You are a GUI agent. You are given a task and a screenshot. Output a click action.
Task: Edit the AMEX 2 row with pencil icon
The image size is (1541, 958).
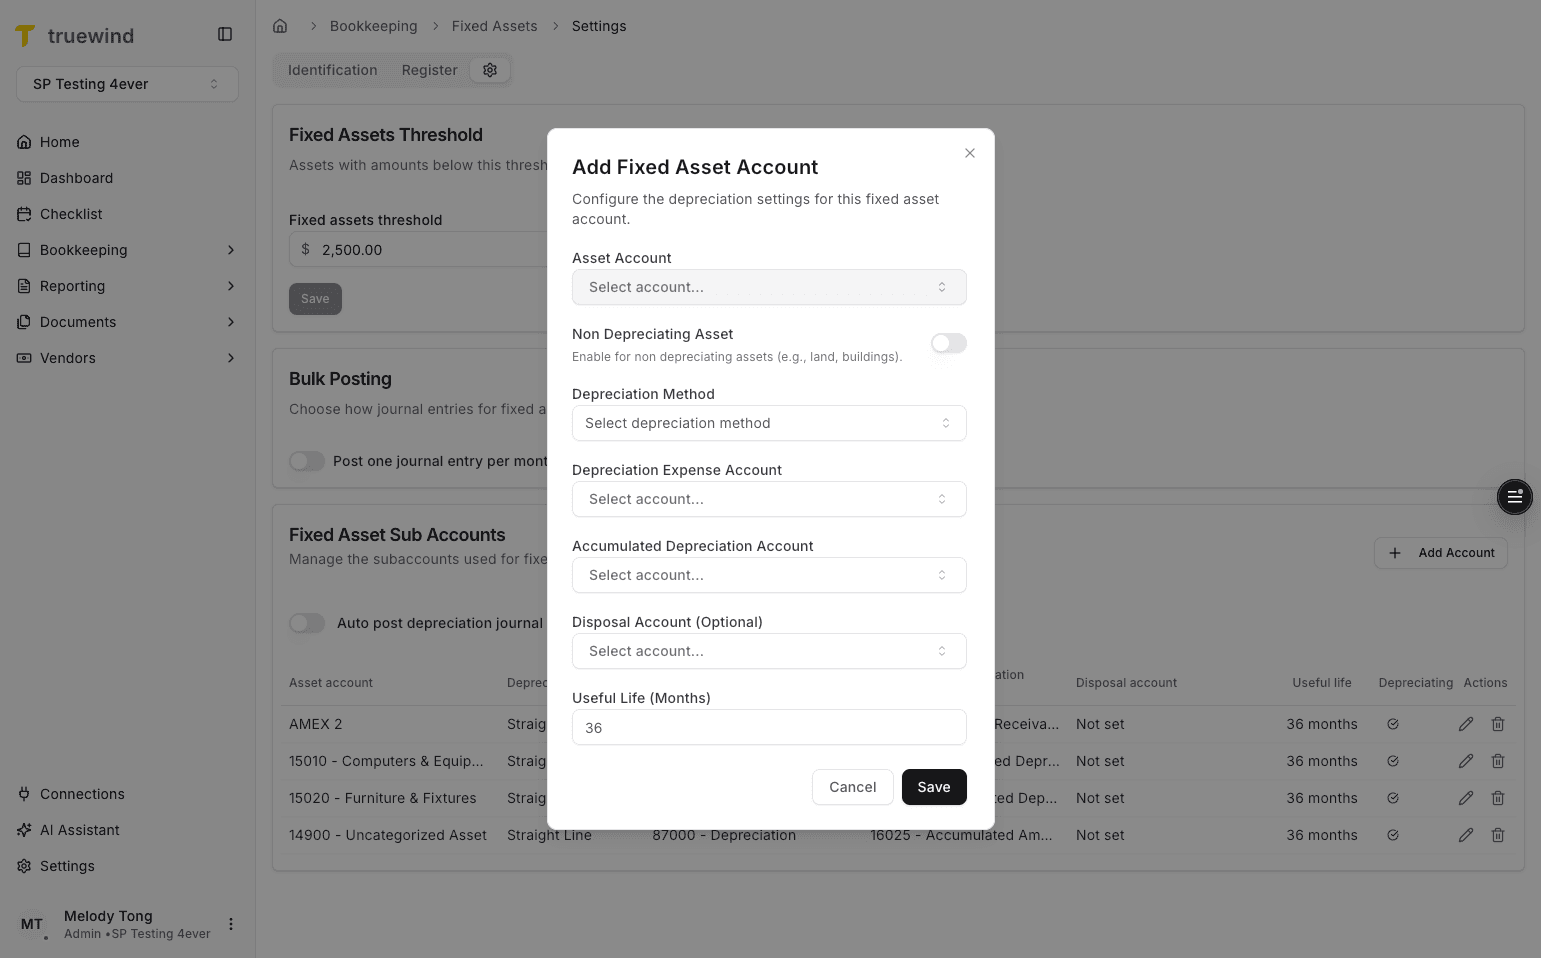1466,724
